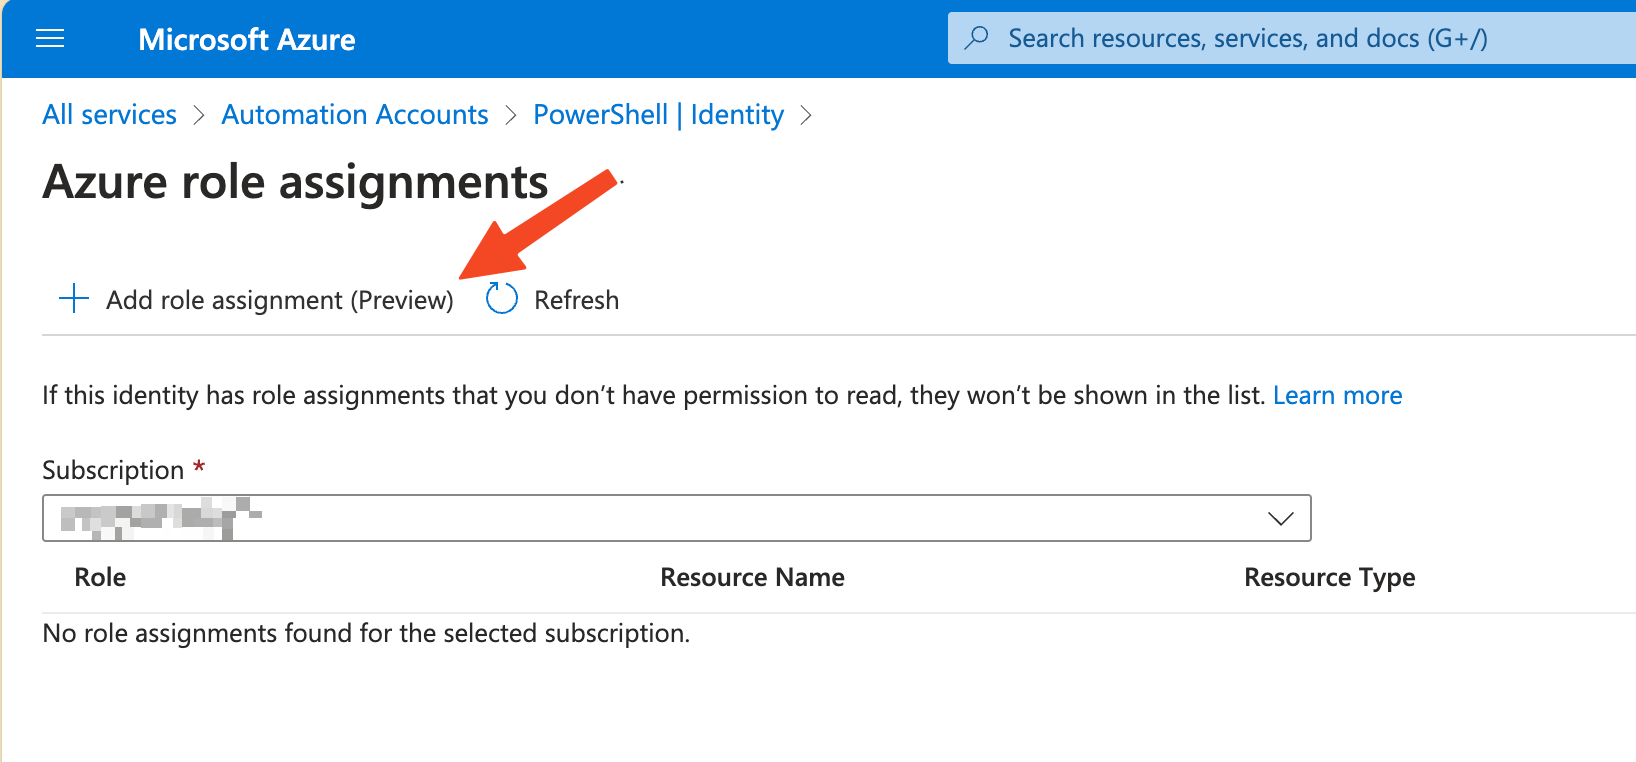Go to Microsoft Azure home title

[246, 40]
